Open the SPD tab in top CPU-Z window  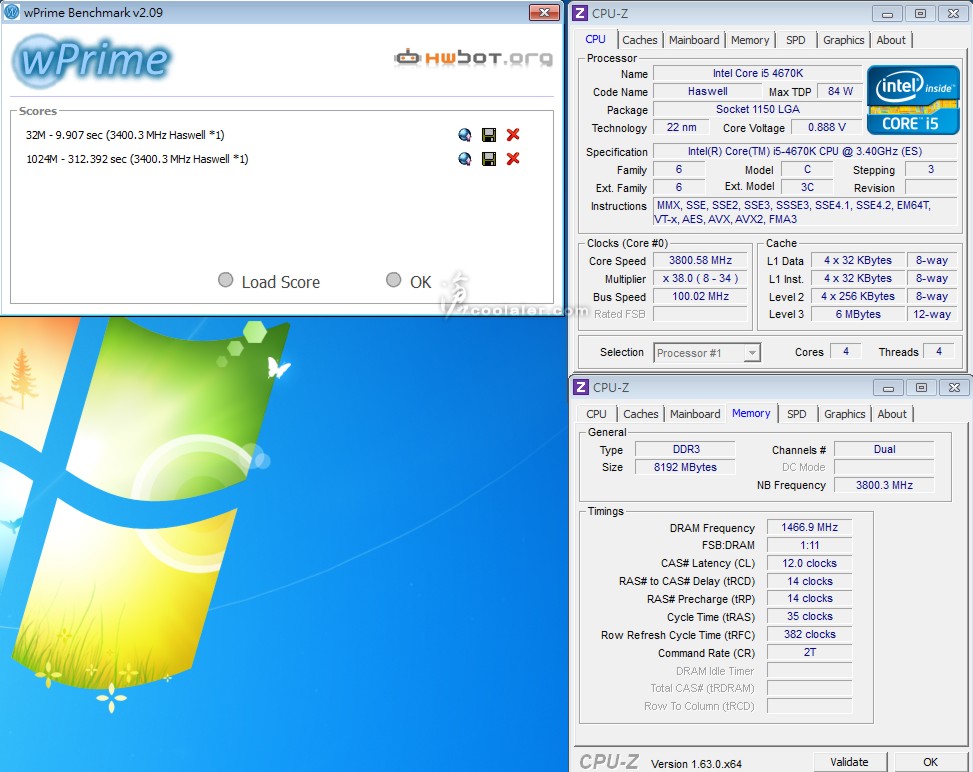tap(796, 40)
